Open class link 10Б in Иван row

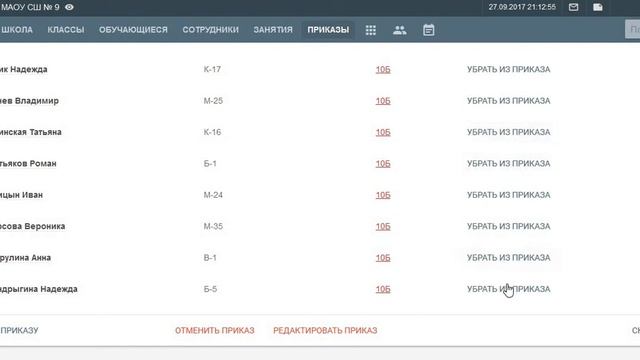(383, 195)
